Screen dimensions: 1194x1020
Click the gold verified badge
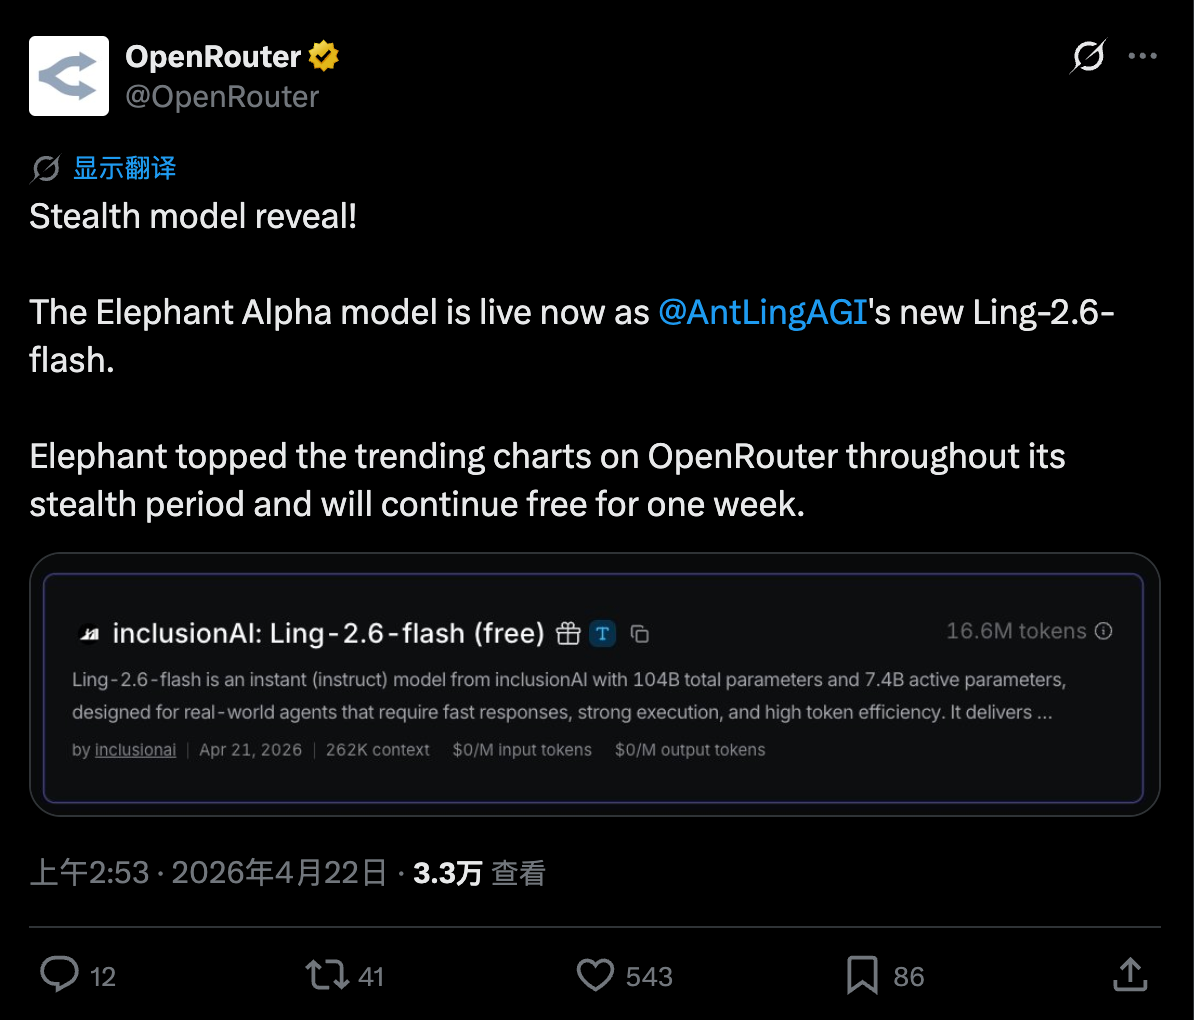click(324, 57)
